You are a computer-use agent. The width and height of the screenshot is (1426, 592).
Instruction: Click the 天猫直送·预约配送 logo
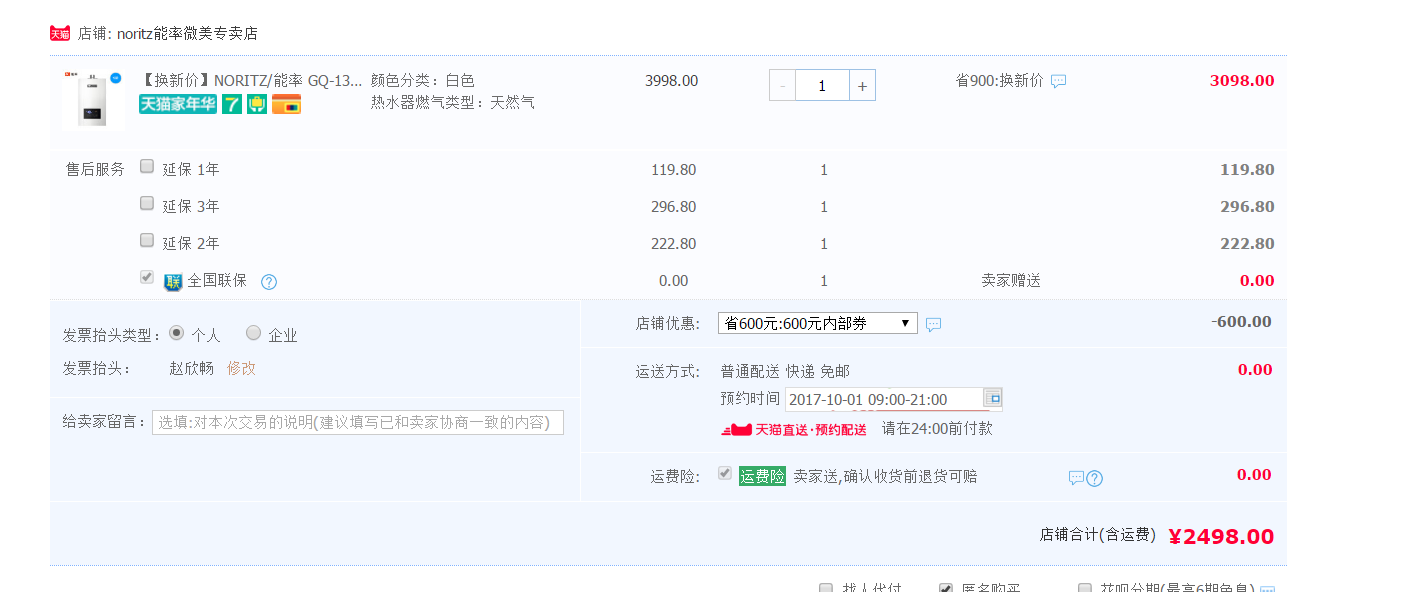pos(794,429)
